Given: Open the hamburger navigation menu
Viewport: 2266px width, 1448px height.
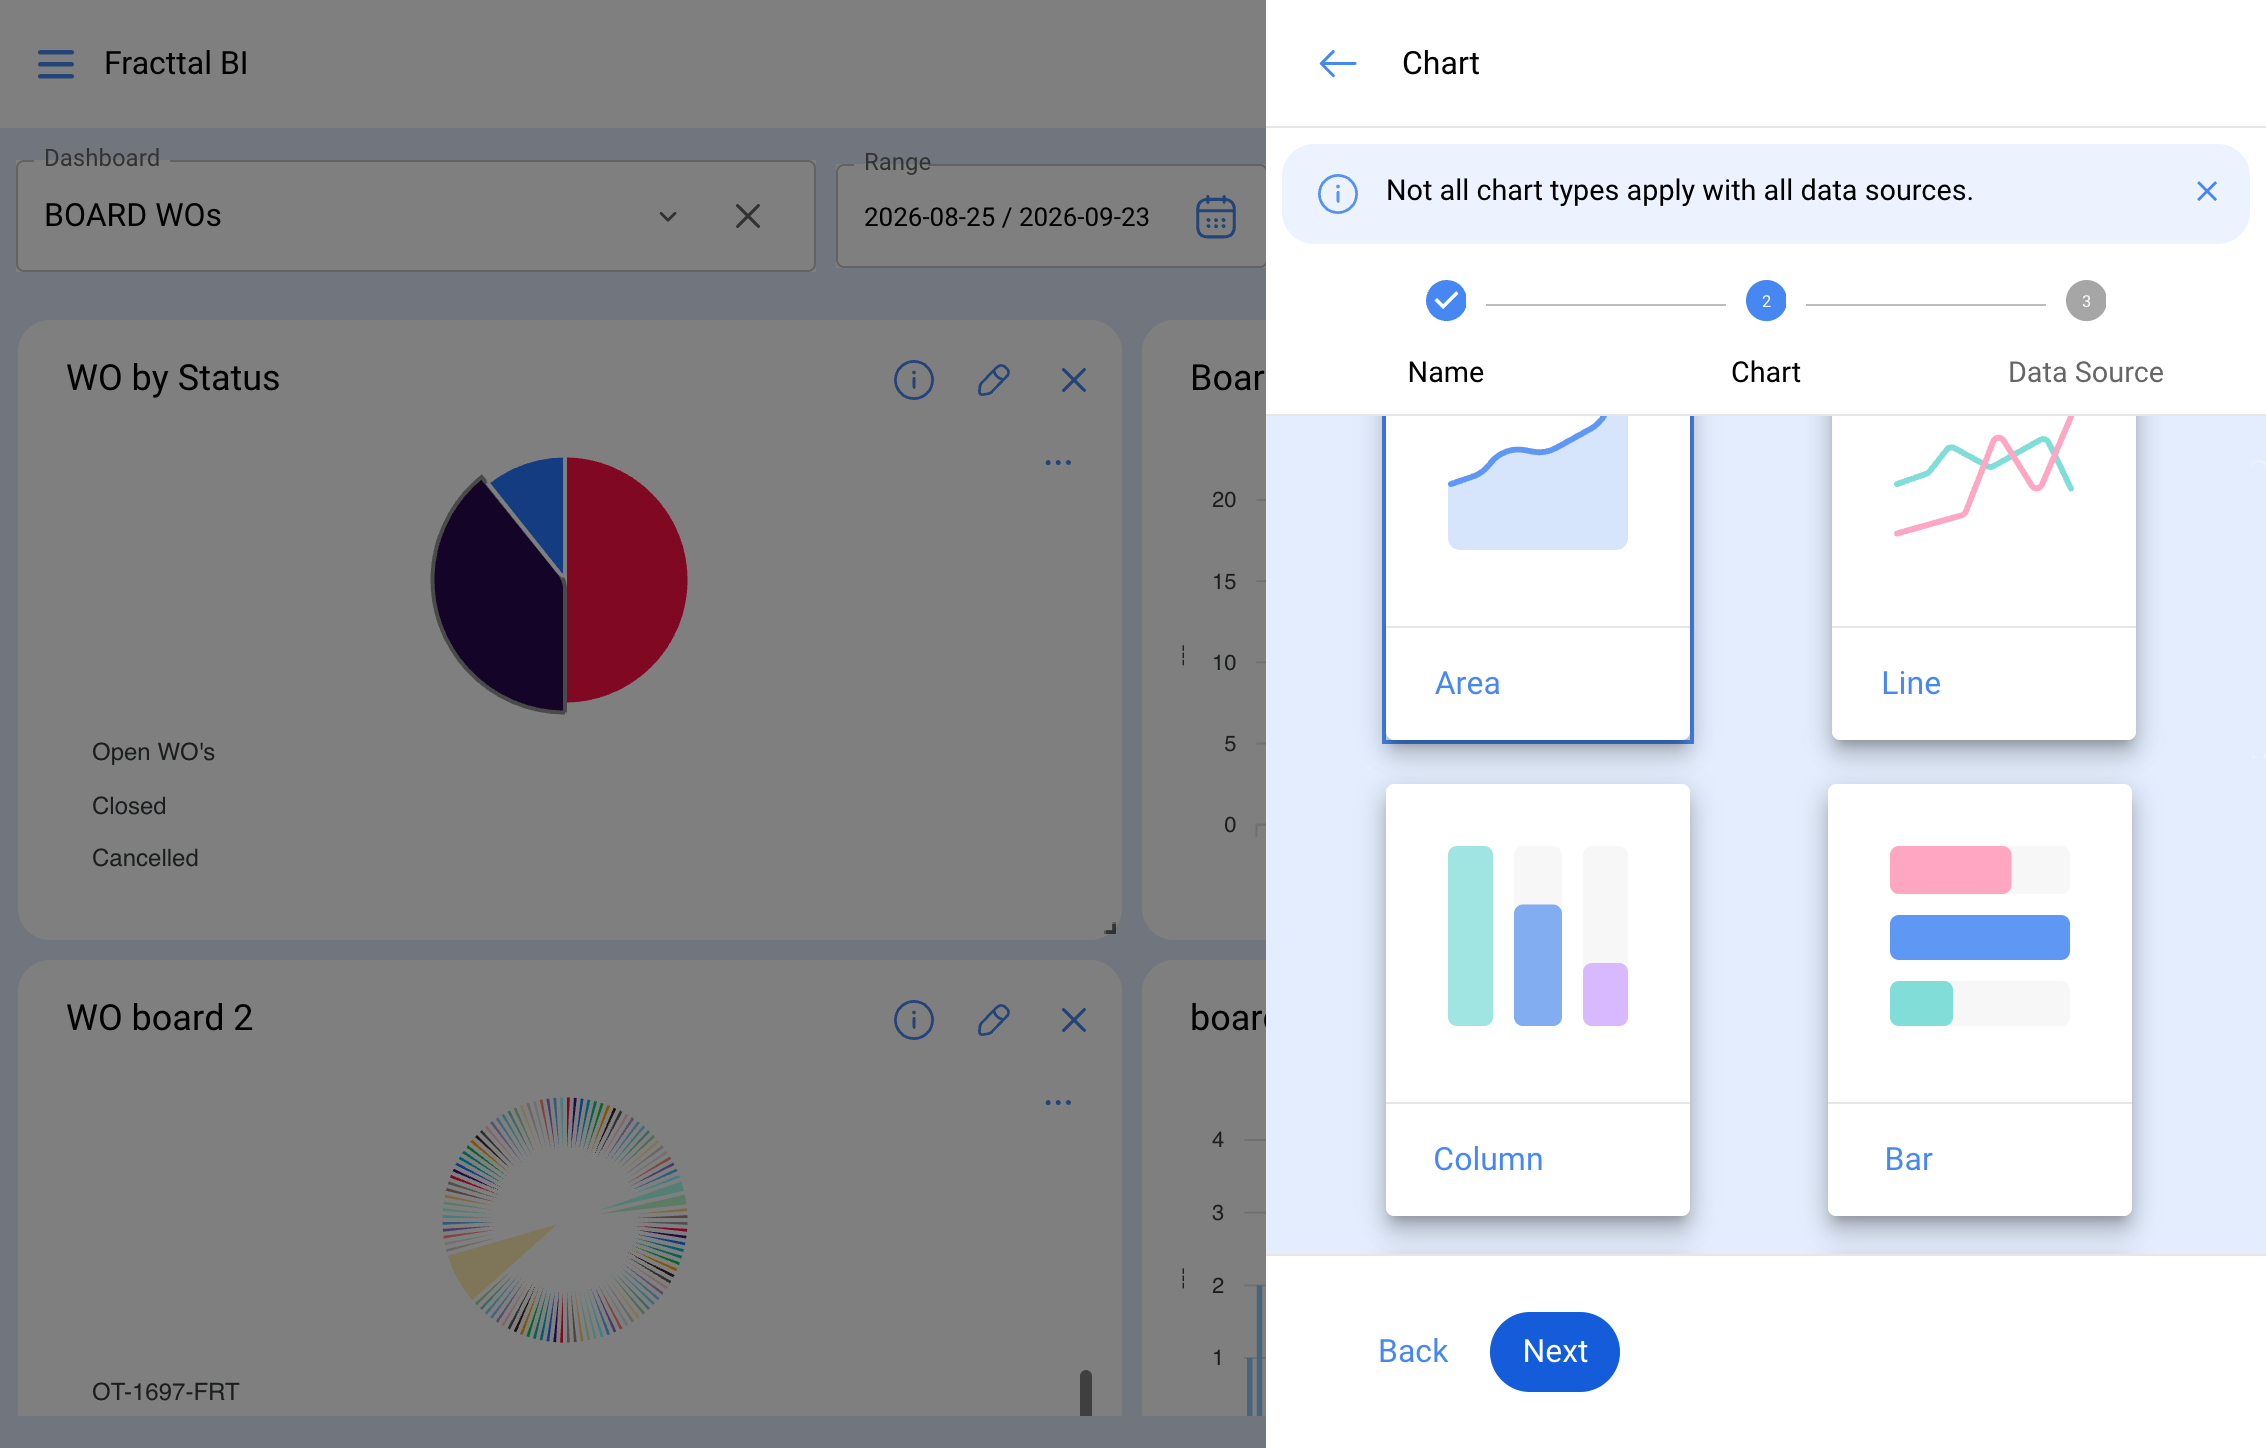Looking at the screenshot, I should (56, 64).
